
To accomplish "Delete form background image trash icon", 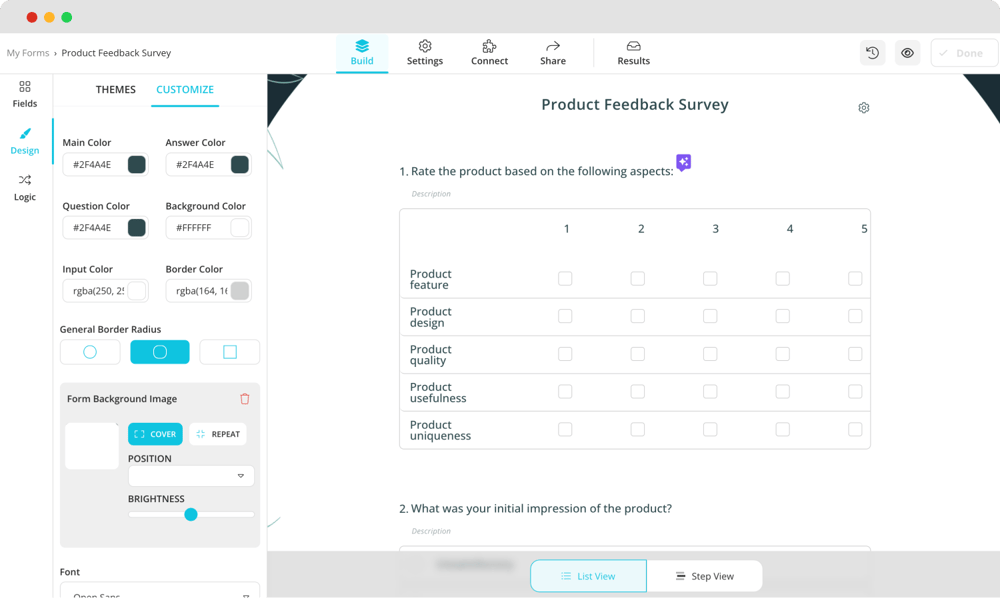I will [245, 399].
